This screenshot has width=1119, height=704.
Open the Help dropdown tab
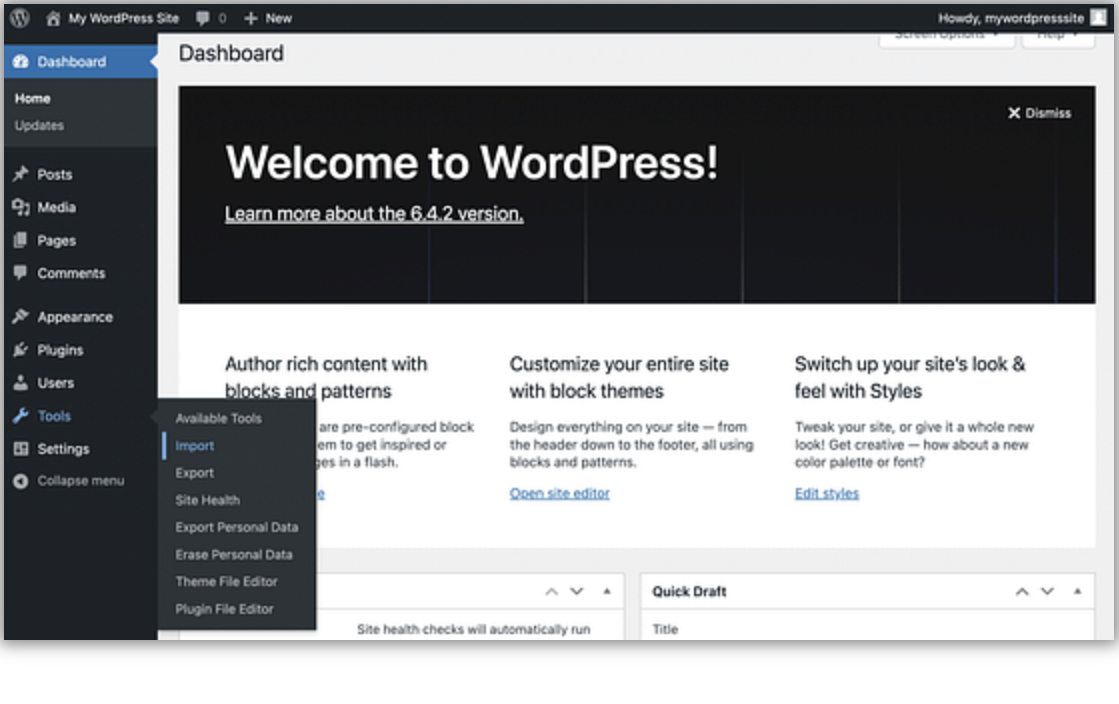pyautogui.click(x=1058, y=38)
